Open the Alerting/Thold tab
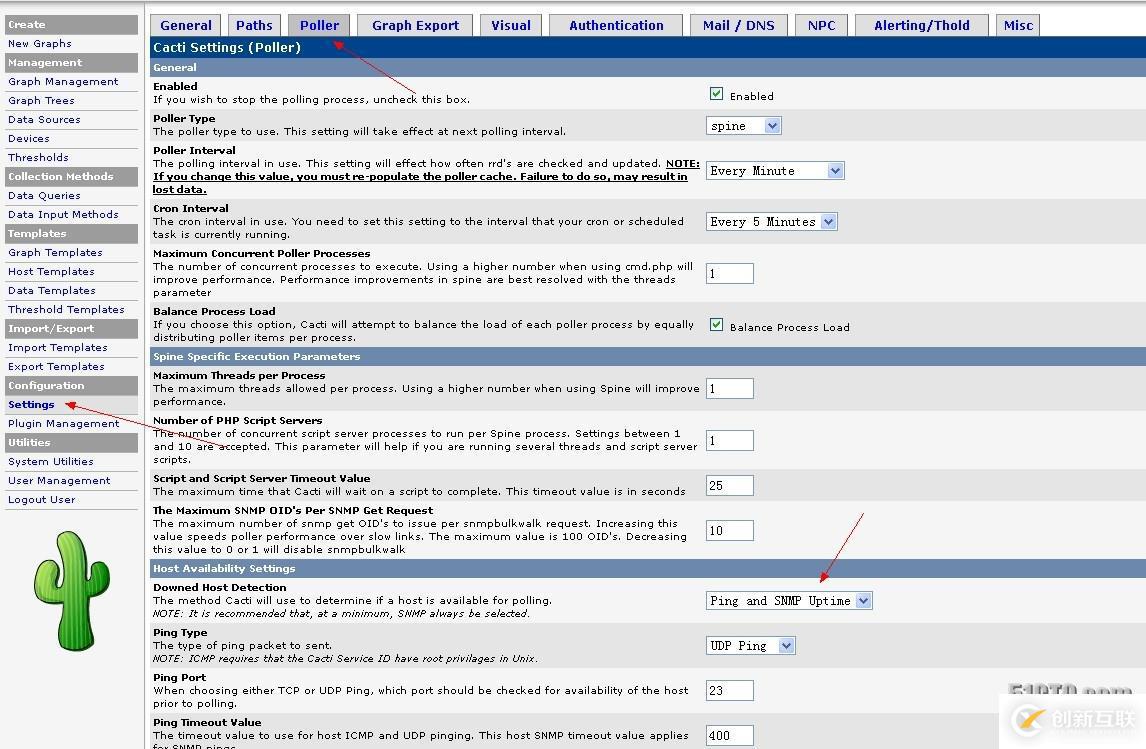The image size is (1146, 749). (x=920, y=24)
